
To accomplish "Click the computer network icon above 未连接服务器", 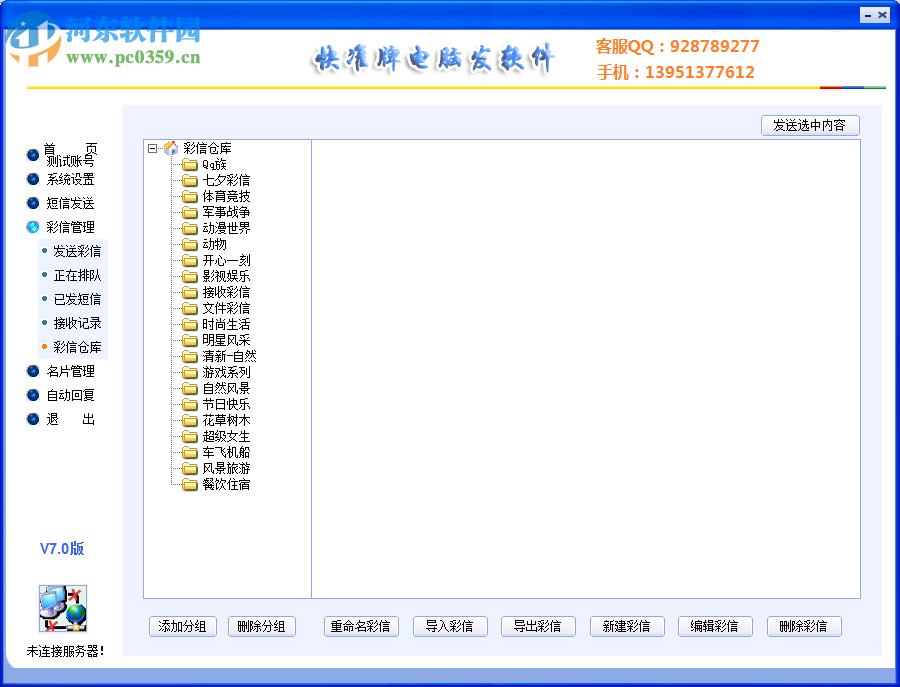I will point(62,608).
